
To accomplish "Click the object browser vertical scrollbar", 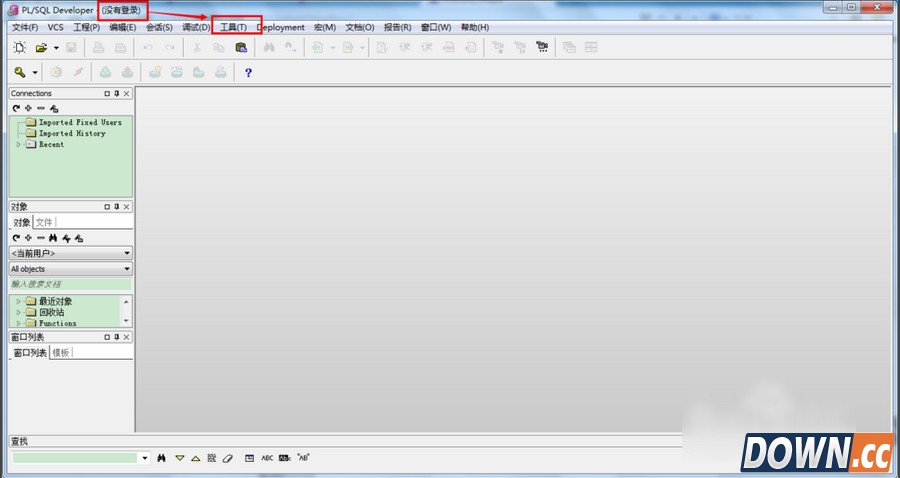I will (126, 310).
